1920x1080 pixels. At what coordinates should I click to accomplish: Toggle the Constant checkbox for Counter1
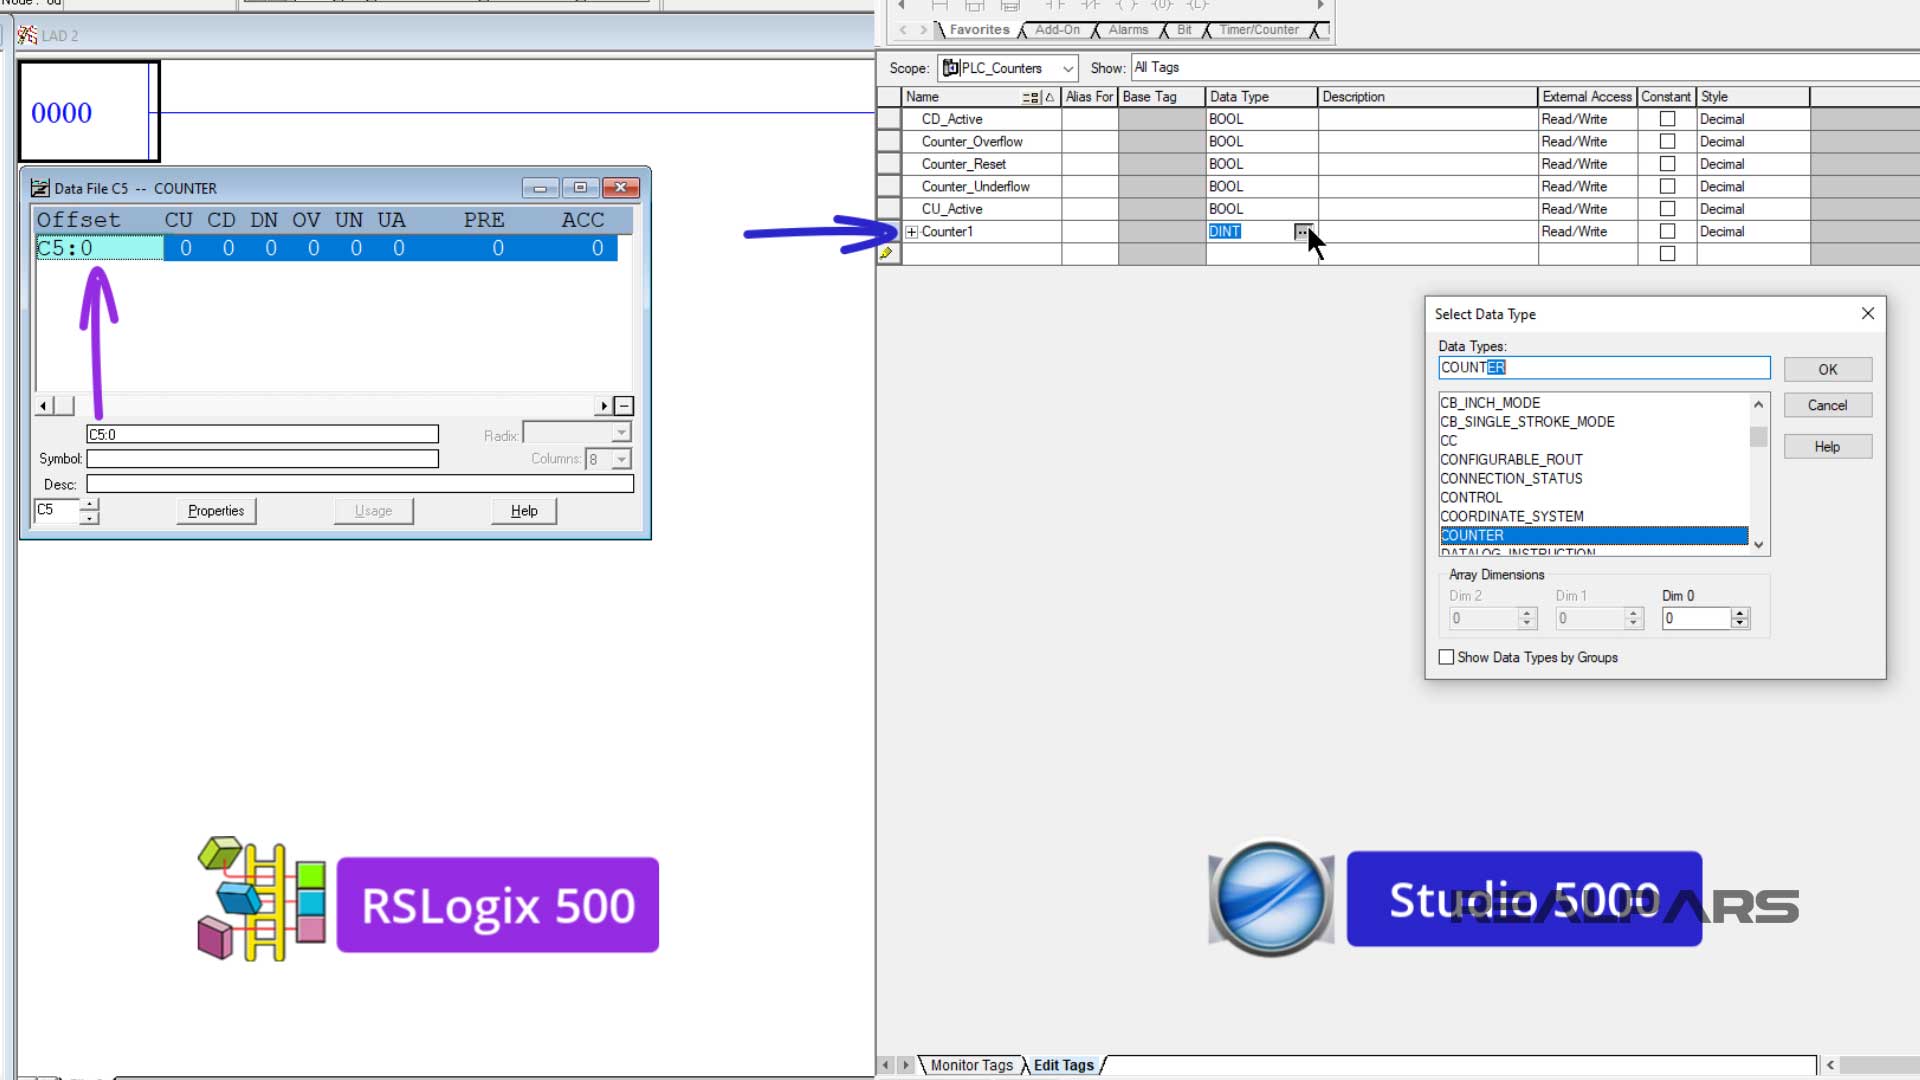[x=1667, y=231]
